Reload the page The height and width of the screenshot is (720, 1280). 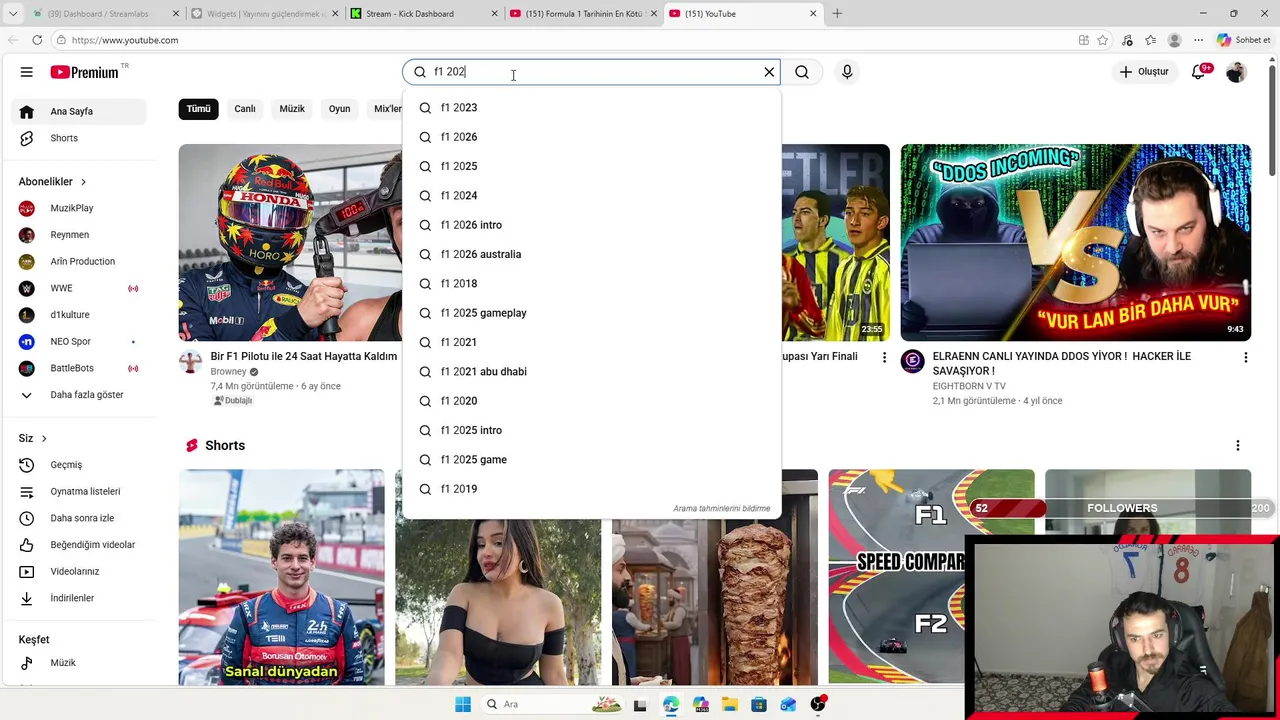click(37, 40)
